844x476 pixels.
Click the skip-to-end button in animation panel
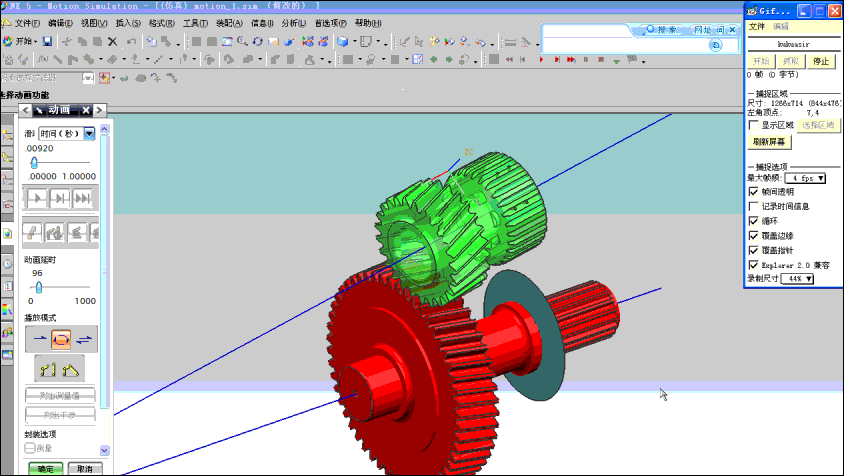click(83, 199)
